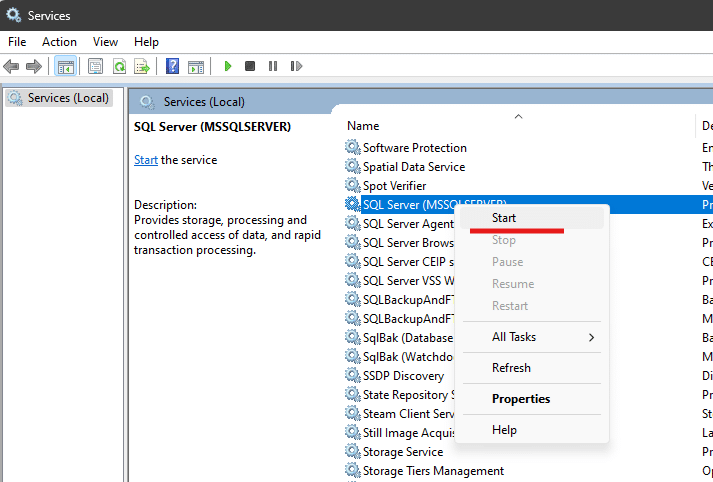The width and height of the screenshot is (713, 482).
Task: Click the Pause Service toolbar icon
Action: coord(273,67)
